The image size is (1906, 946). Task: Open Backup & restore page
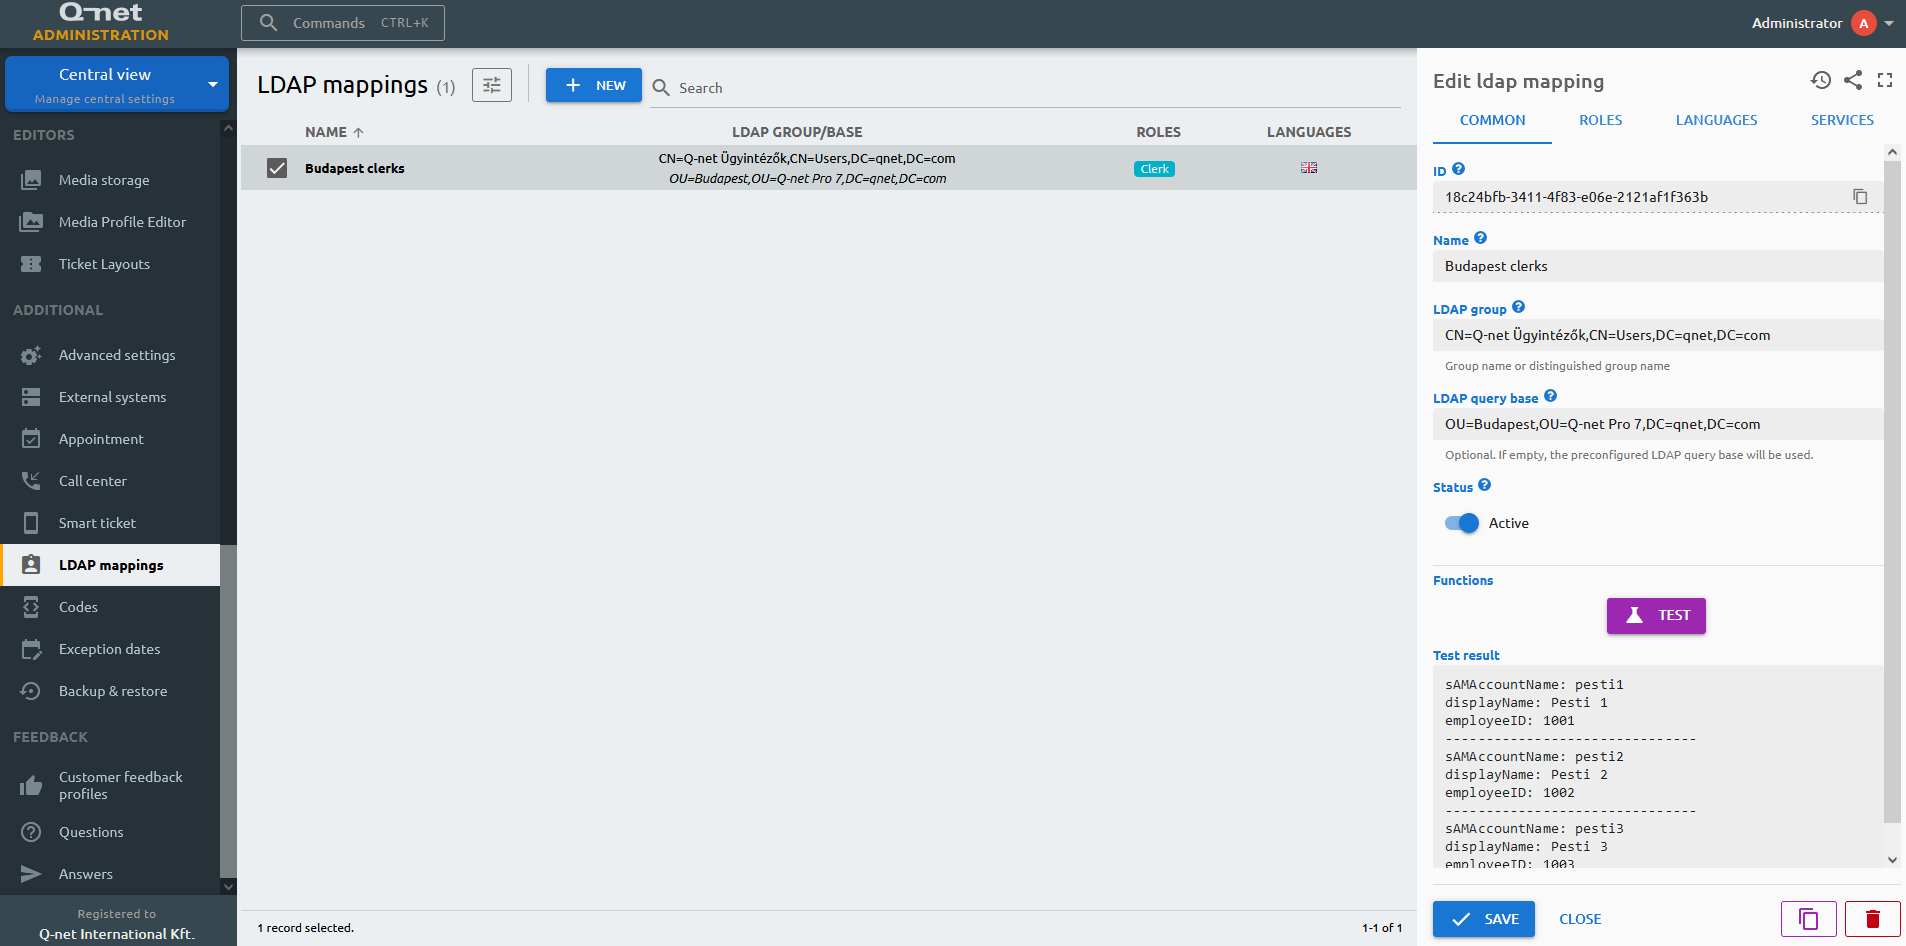coord(110,691)
